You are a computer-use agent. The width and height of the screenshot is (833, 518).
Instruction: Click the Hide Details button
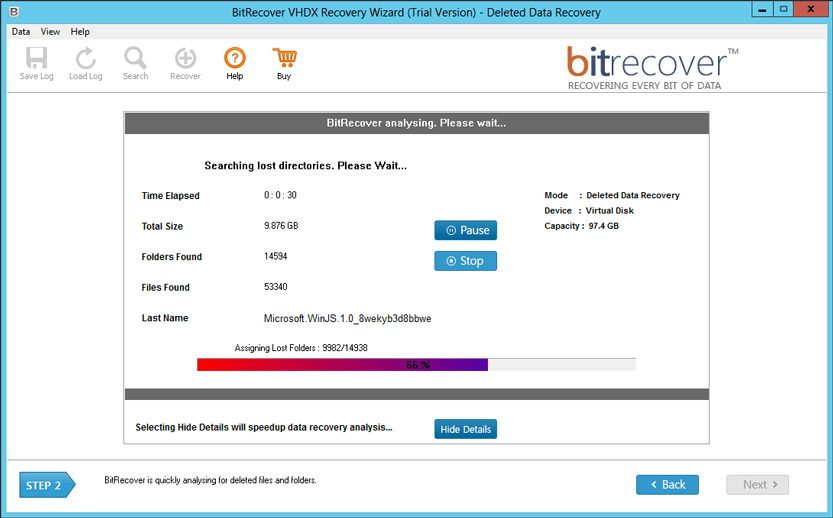click(465, 429)
